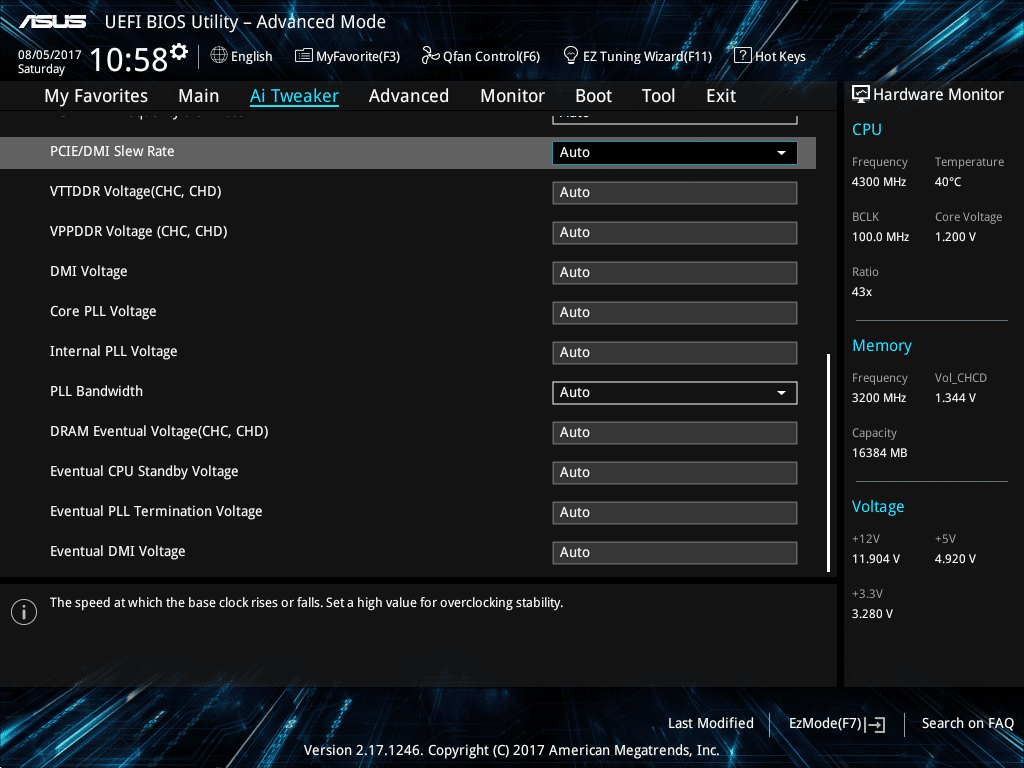Click the Core Voltage value 1.200 V
This screenshot has width=1024, height=768.
(955, 236)
